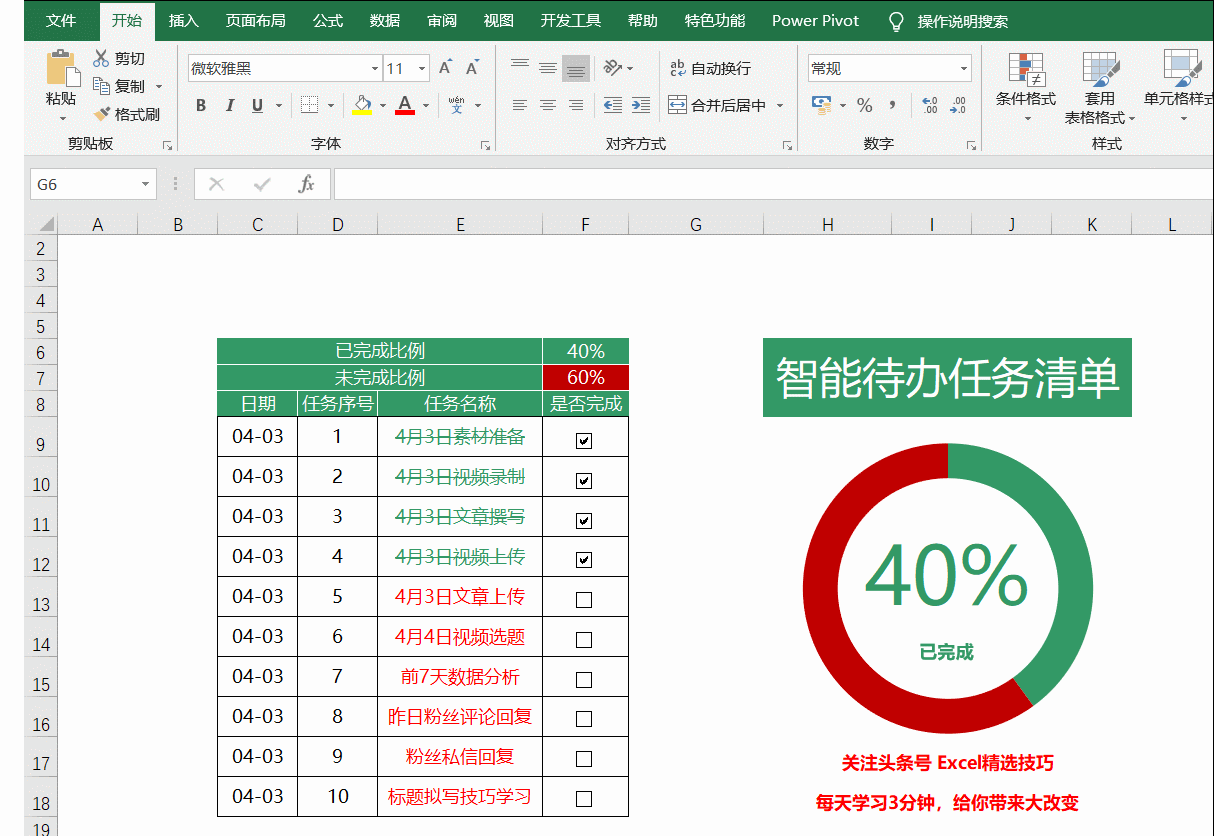Check the 标题拟写技巧学习 checkbox
The width and height of the screenshot is (1214, 836).
pos(584,799)
